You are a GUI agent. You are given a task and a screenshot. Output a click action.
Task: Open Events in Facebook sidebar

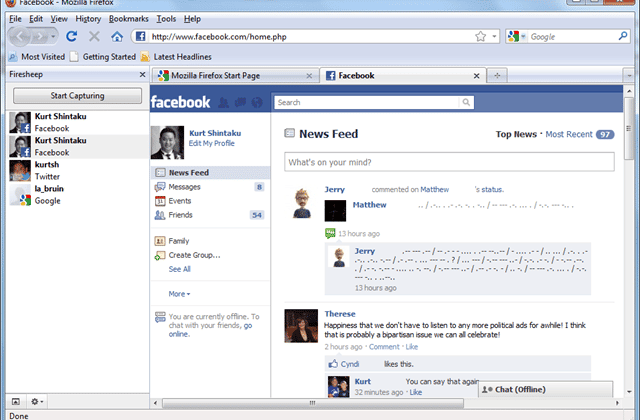[210, 201]
